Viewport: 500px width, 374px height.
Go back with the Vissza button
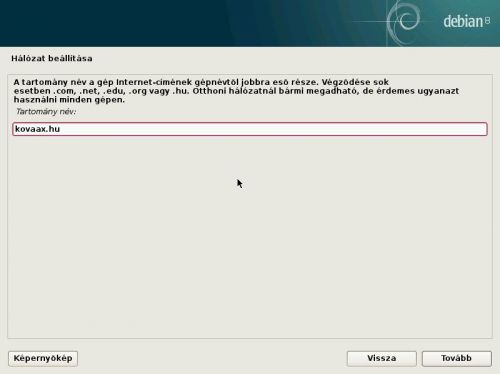coord(382,359)
